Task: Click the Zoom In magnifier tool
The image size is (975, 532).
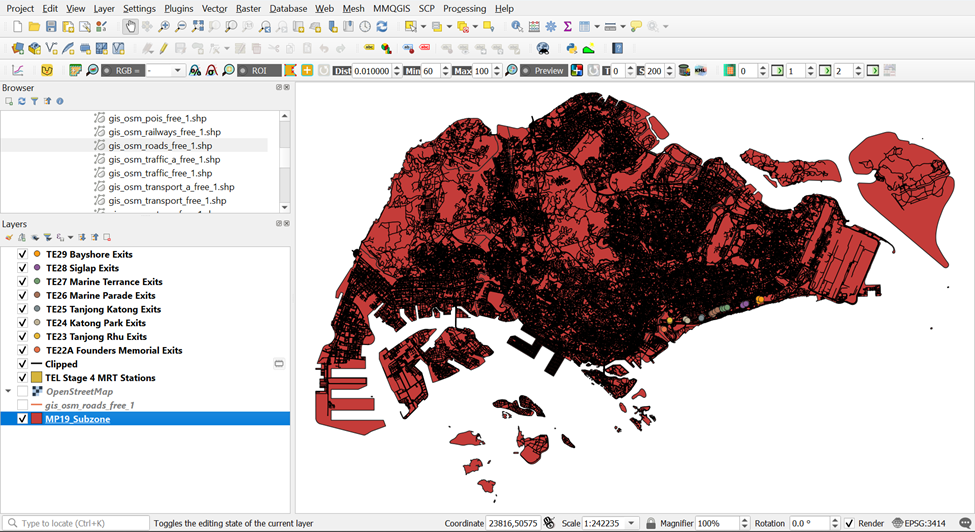Action: click(164, 27)
